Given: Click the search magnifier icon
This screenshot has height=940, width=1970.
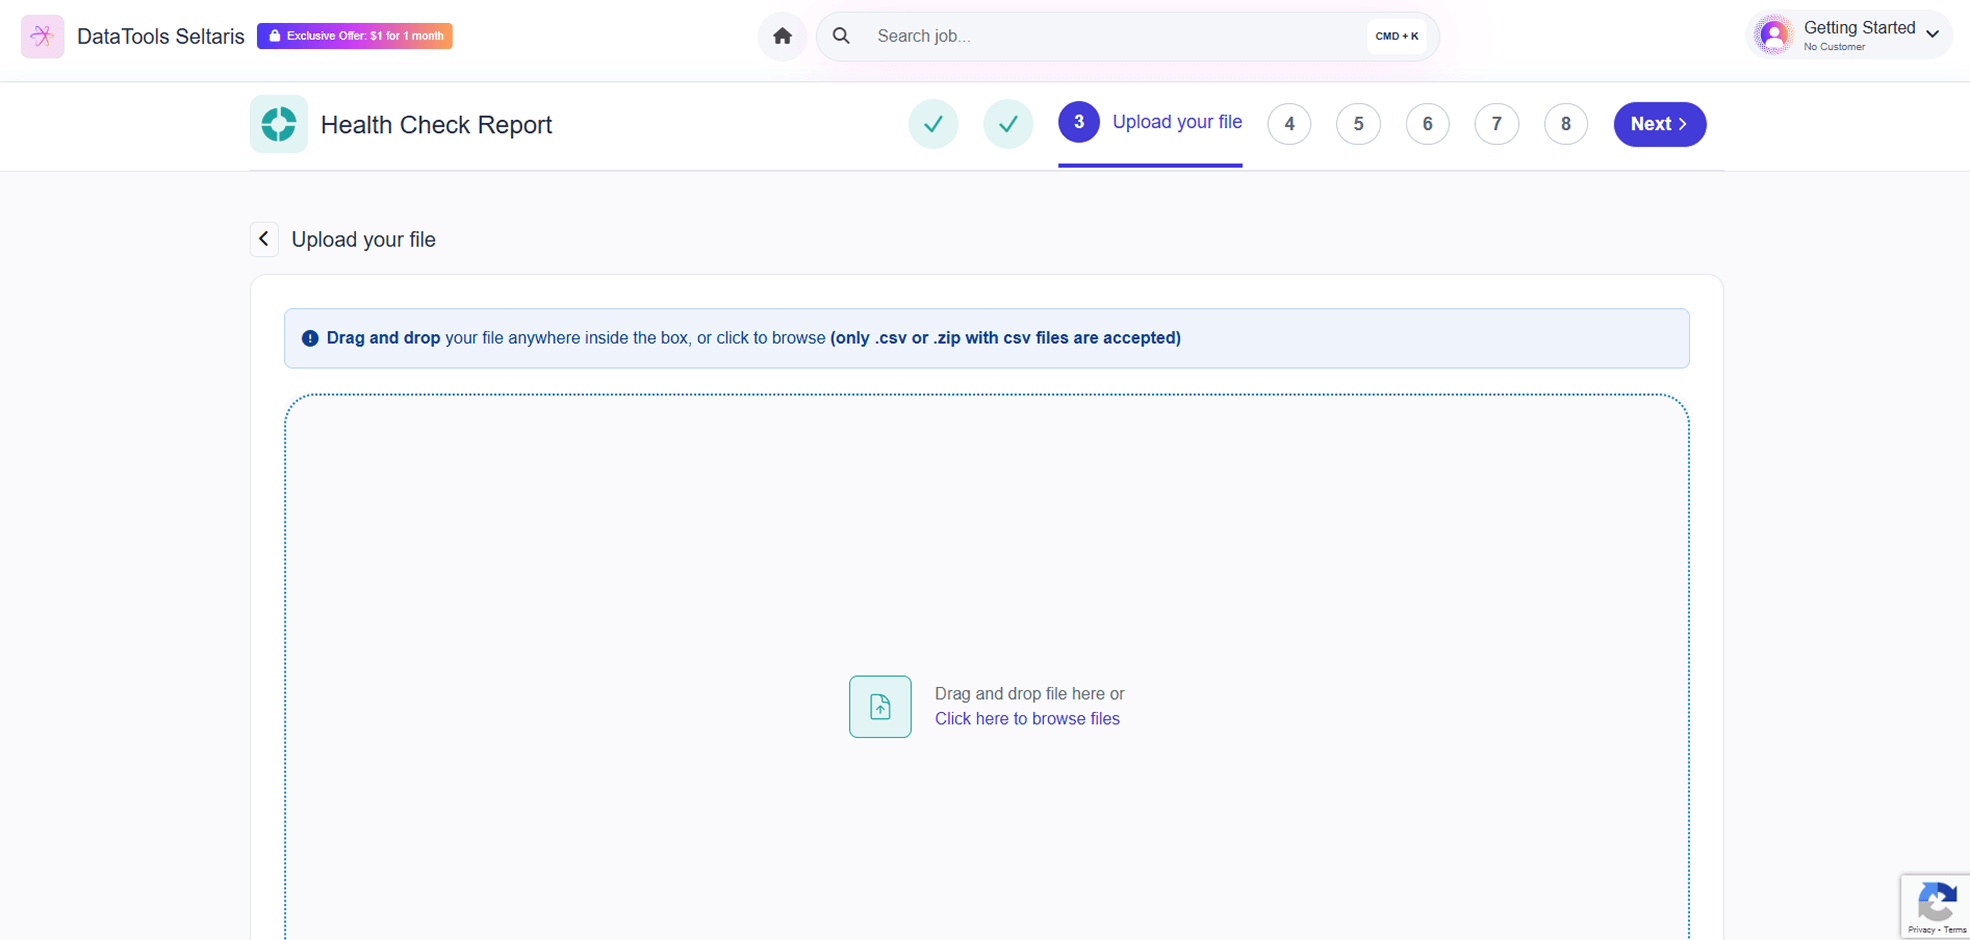Looking at the screenshot, I should click(841, 36).
